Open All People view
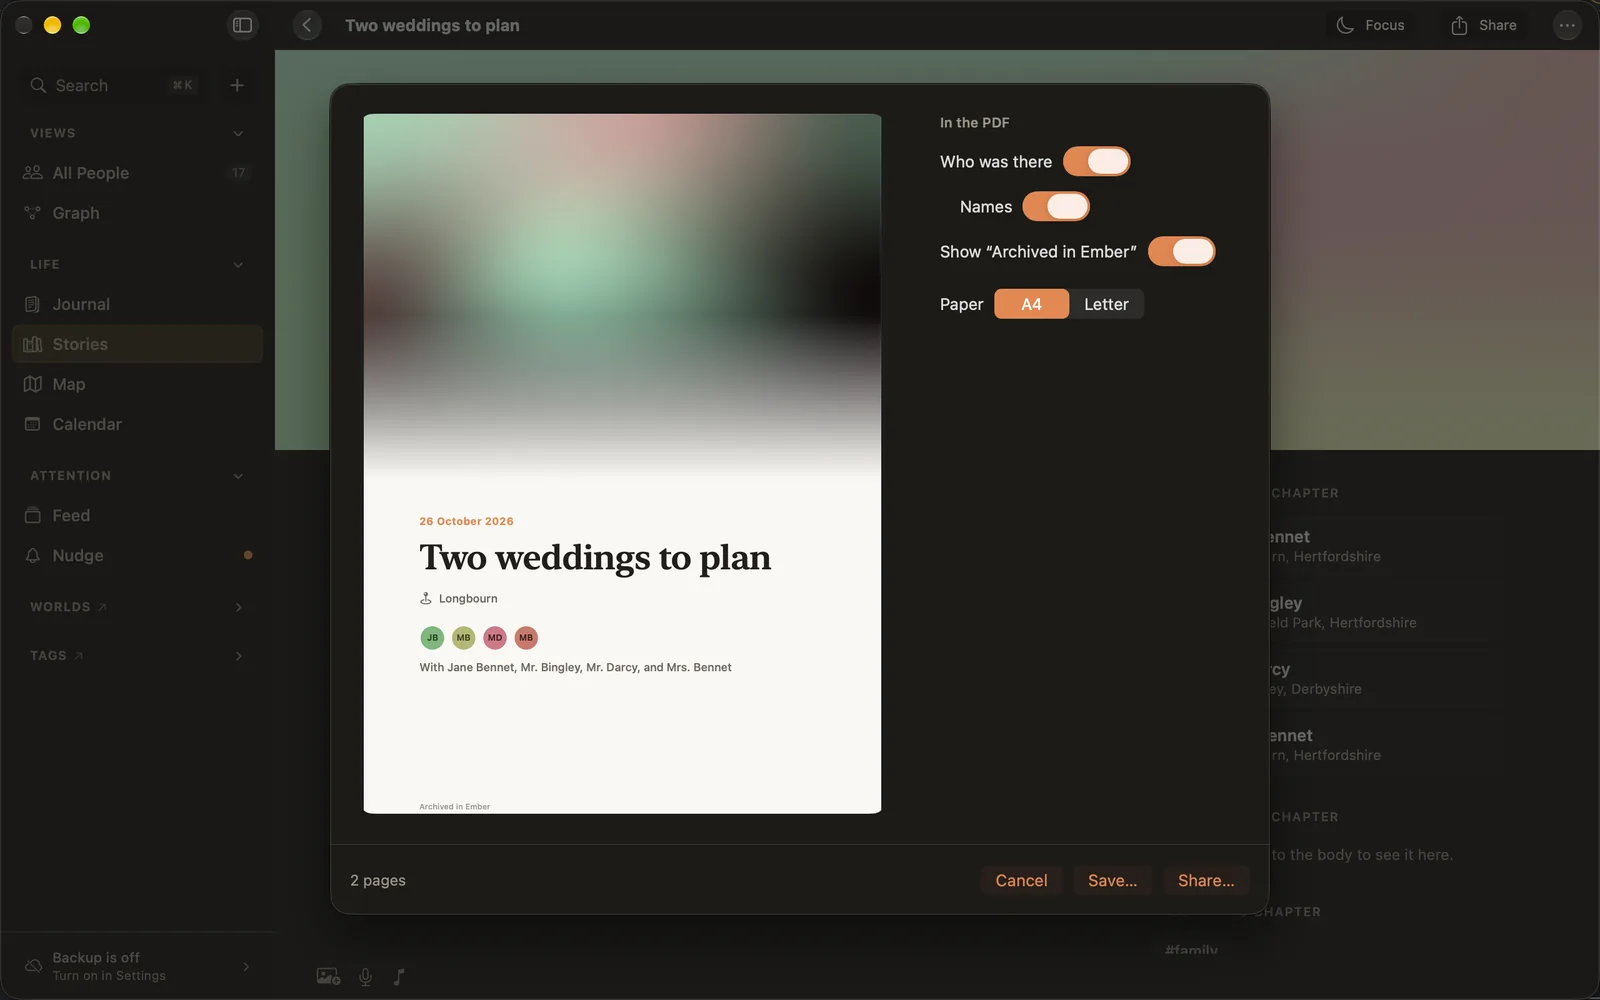Screen dimensions: 1600x1000 click(137, 173)
